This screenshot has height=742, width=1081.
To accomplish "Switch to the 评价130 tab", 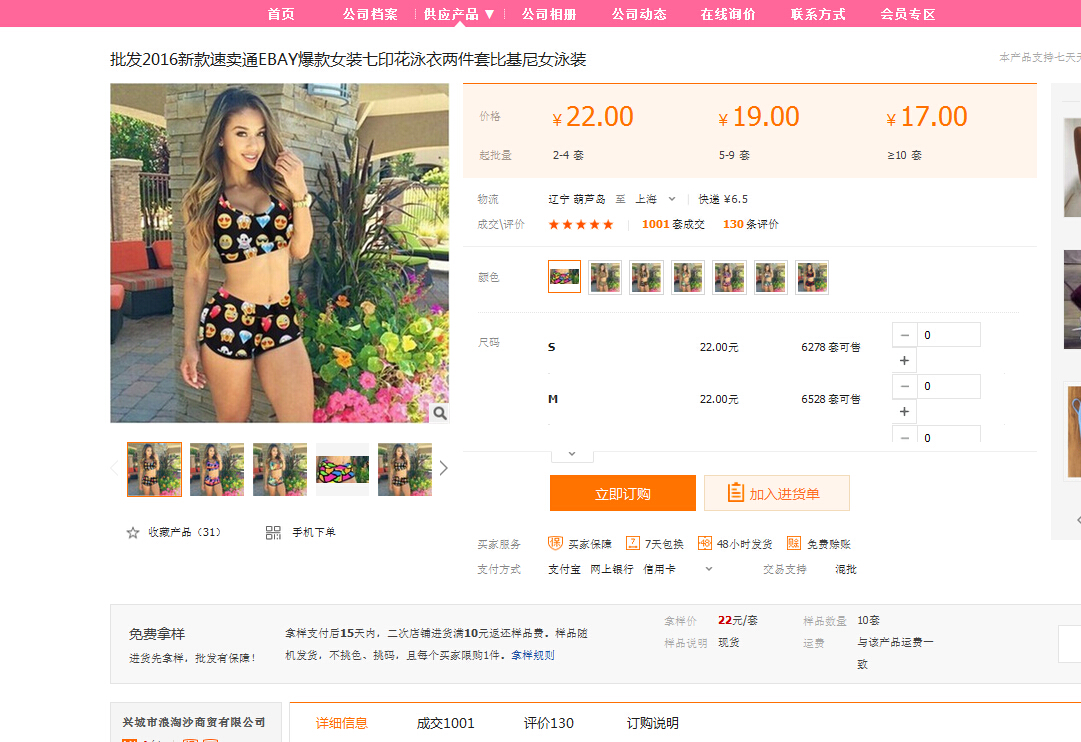I will [x=548, y=723].
